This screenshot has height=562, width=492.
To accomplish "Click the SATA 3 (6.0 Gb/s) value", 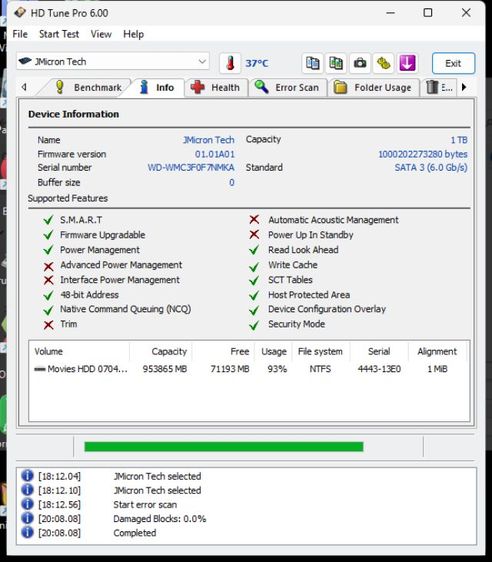I will tap(431, 167).
